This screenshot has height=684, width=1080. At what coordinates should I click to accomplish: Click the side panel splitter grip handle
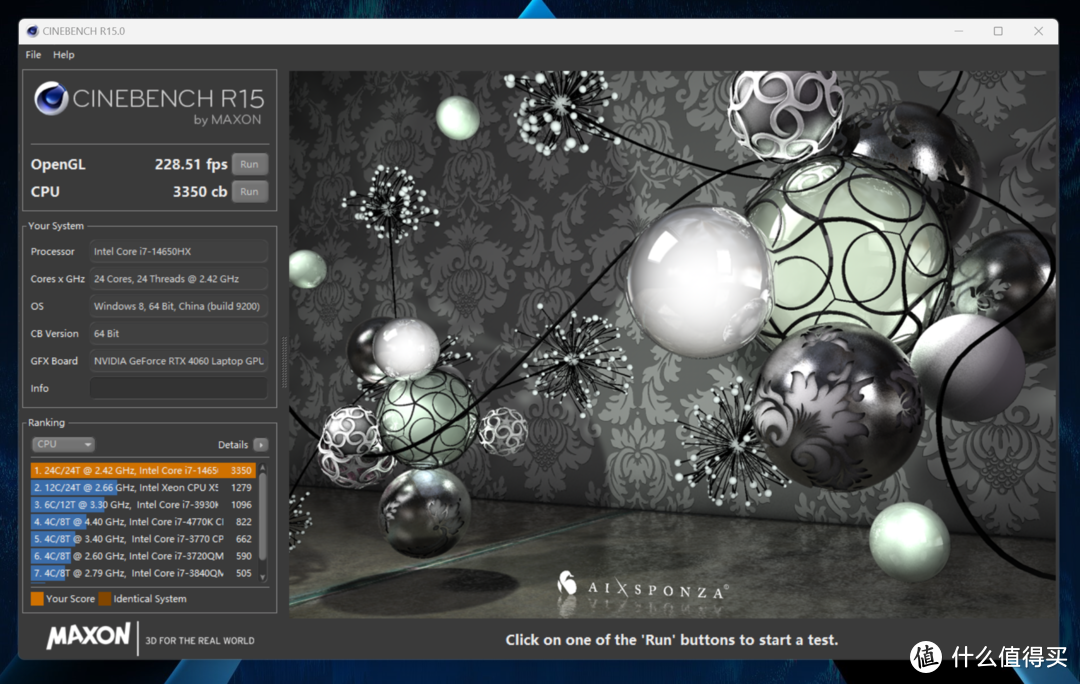(x=284, y=362)
